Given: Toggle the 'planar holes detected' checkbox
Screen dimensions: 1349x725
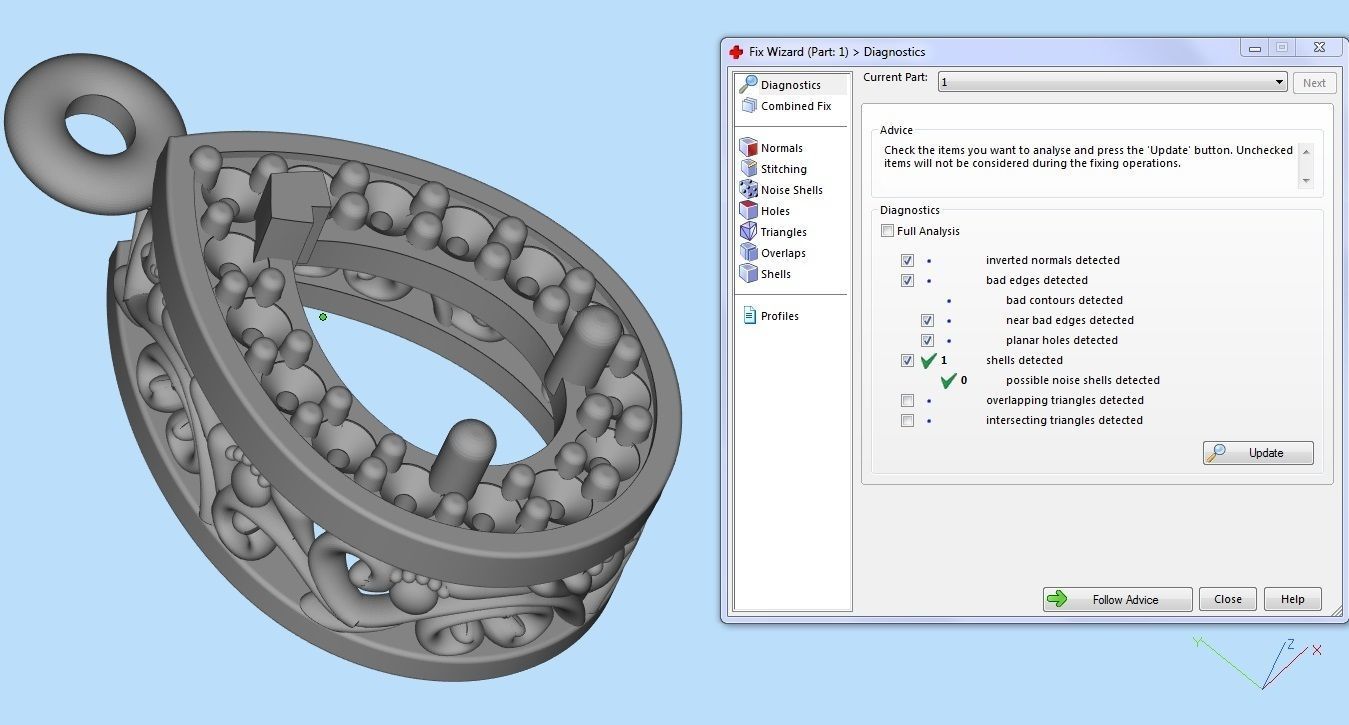Looking at the screenshot, I should coord(927,340).
